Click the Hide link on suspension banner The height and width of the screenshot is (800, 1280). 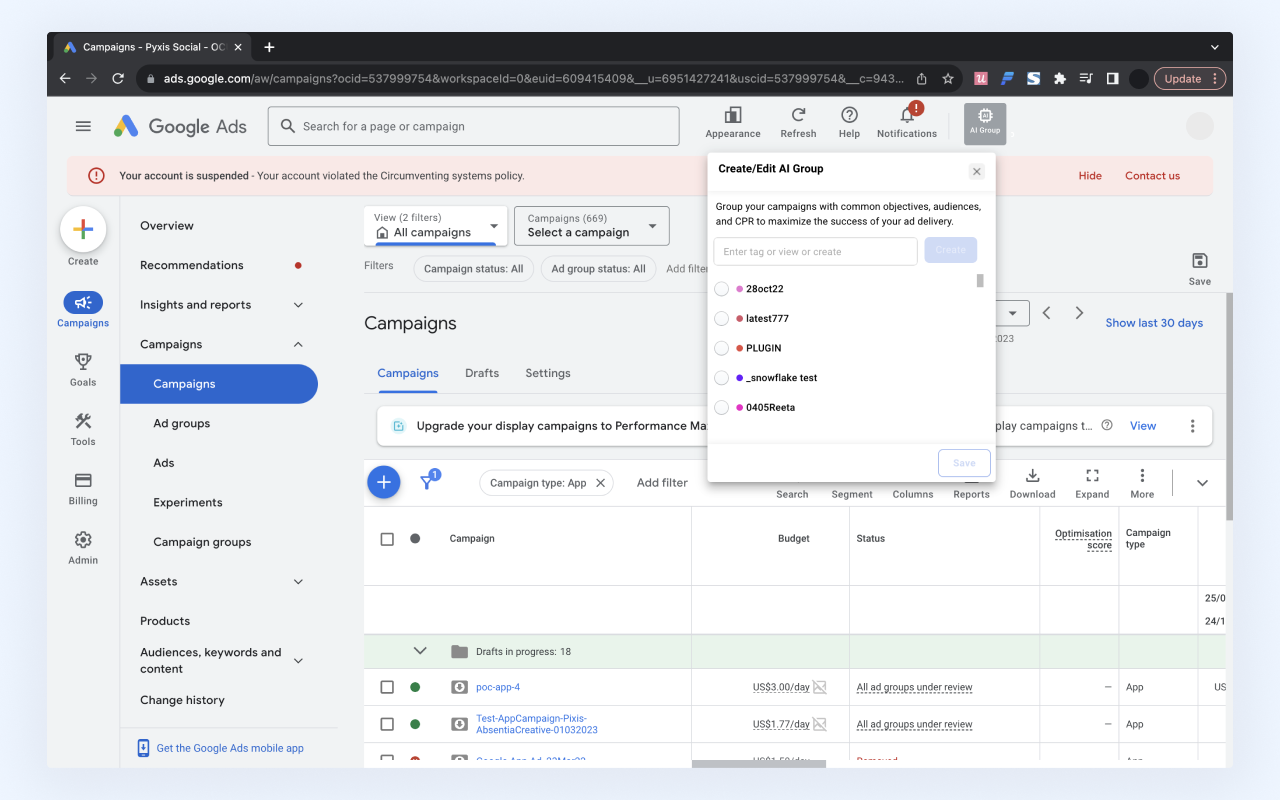[1090, 176]
